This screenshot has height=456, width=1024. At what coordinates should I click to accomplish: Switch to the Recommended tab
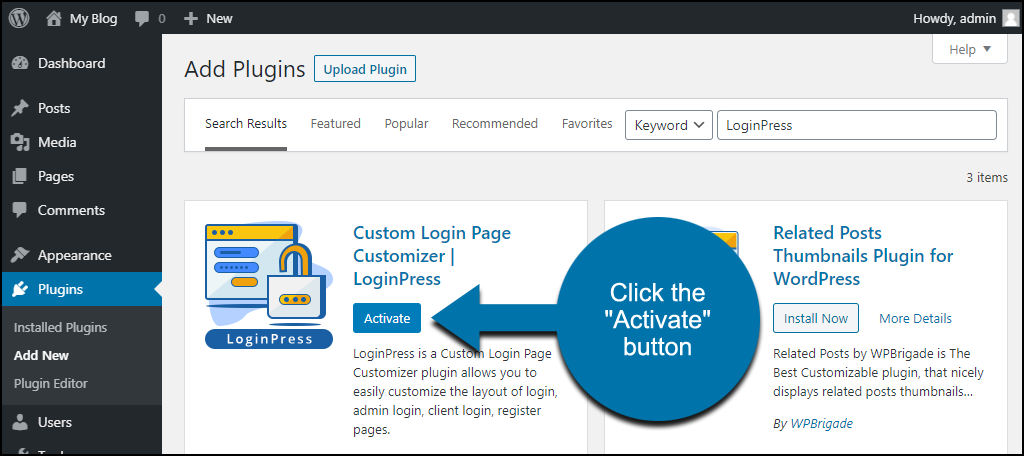[495, 123]
